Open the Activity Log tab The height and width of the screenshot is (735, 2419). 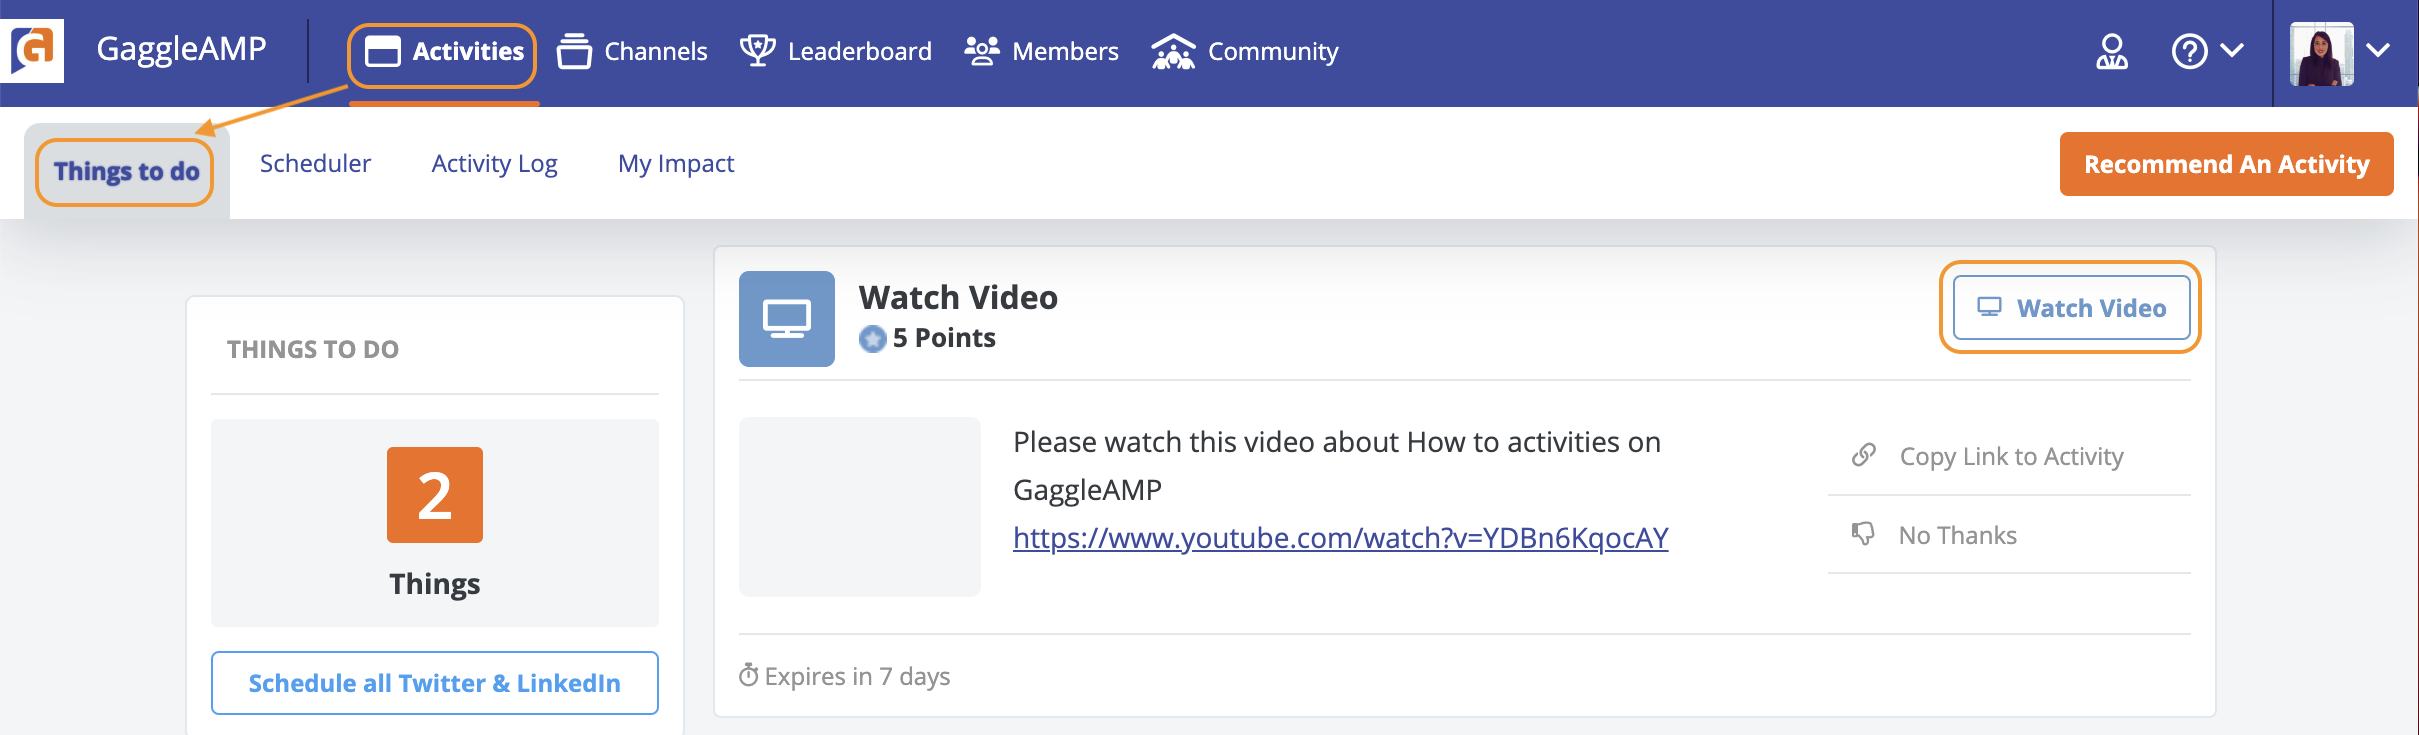coord(494,163)
